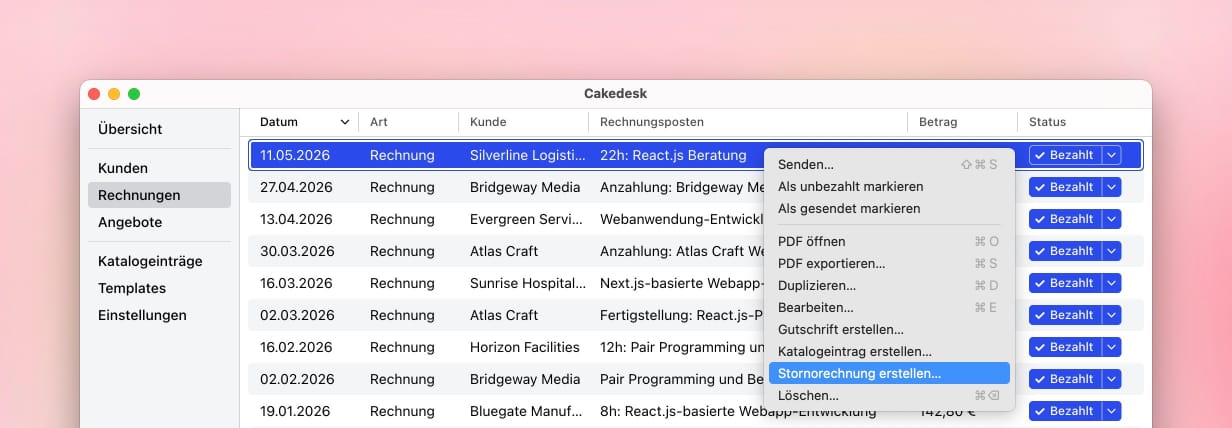This screenshot has width=1232, height=428.
Task: Select the 30.03.2026 date cell
Action: (297, 251)
